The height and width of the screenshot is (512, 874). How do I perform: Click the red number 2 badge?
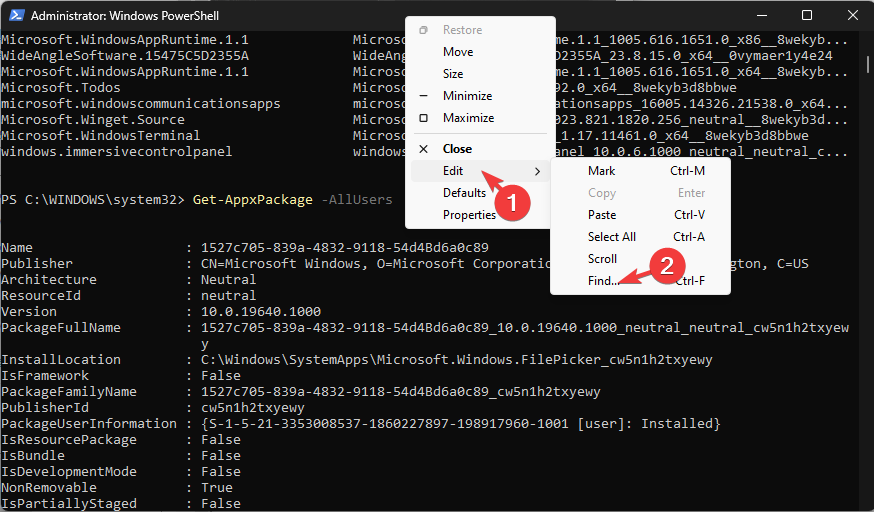(x=665, y=265)
